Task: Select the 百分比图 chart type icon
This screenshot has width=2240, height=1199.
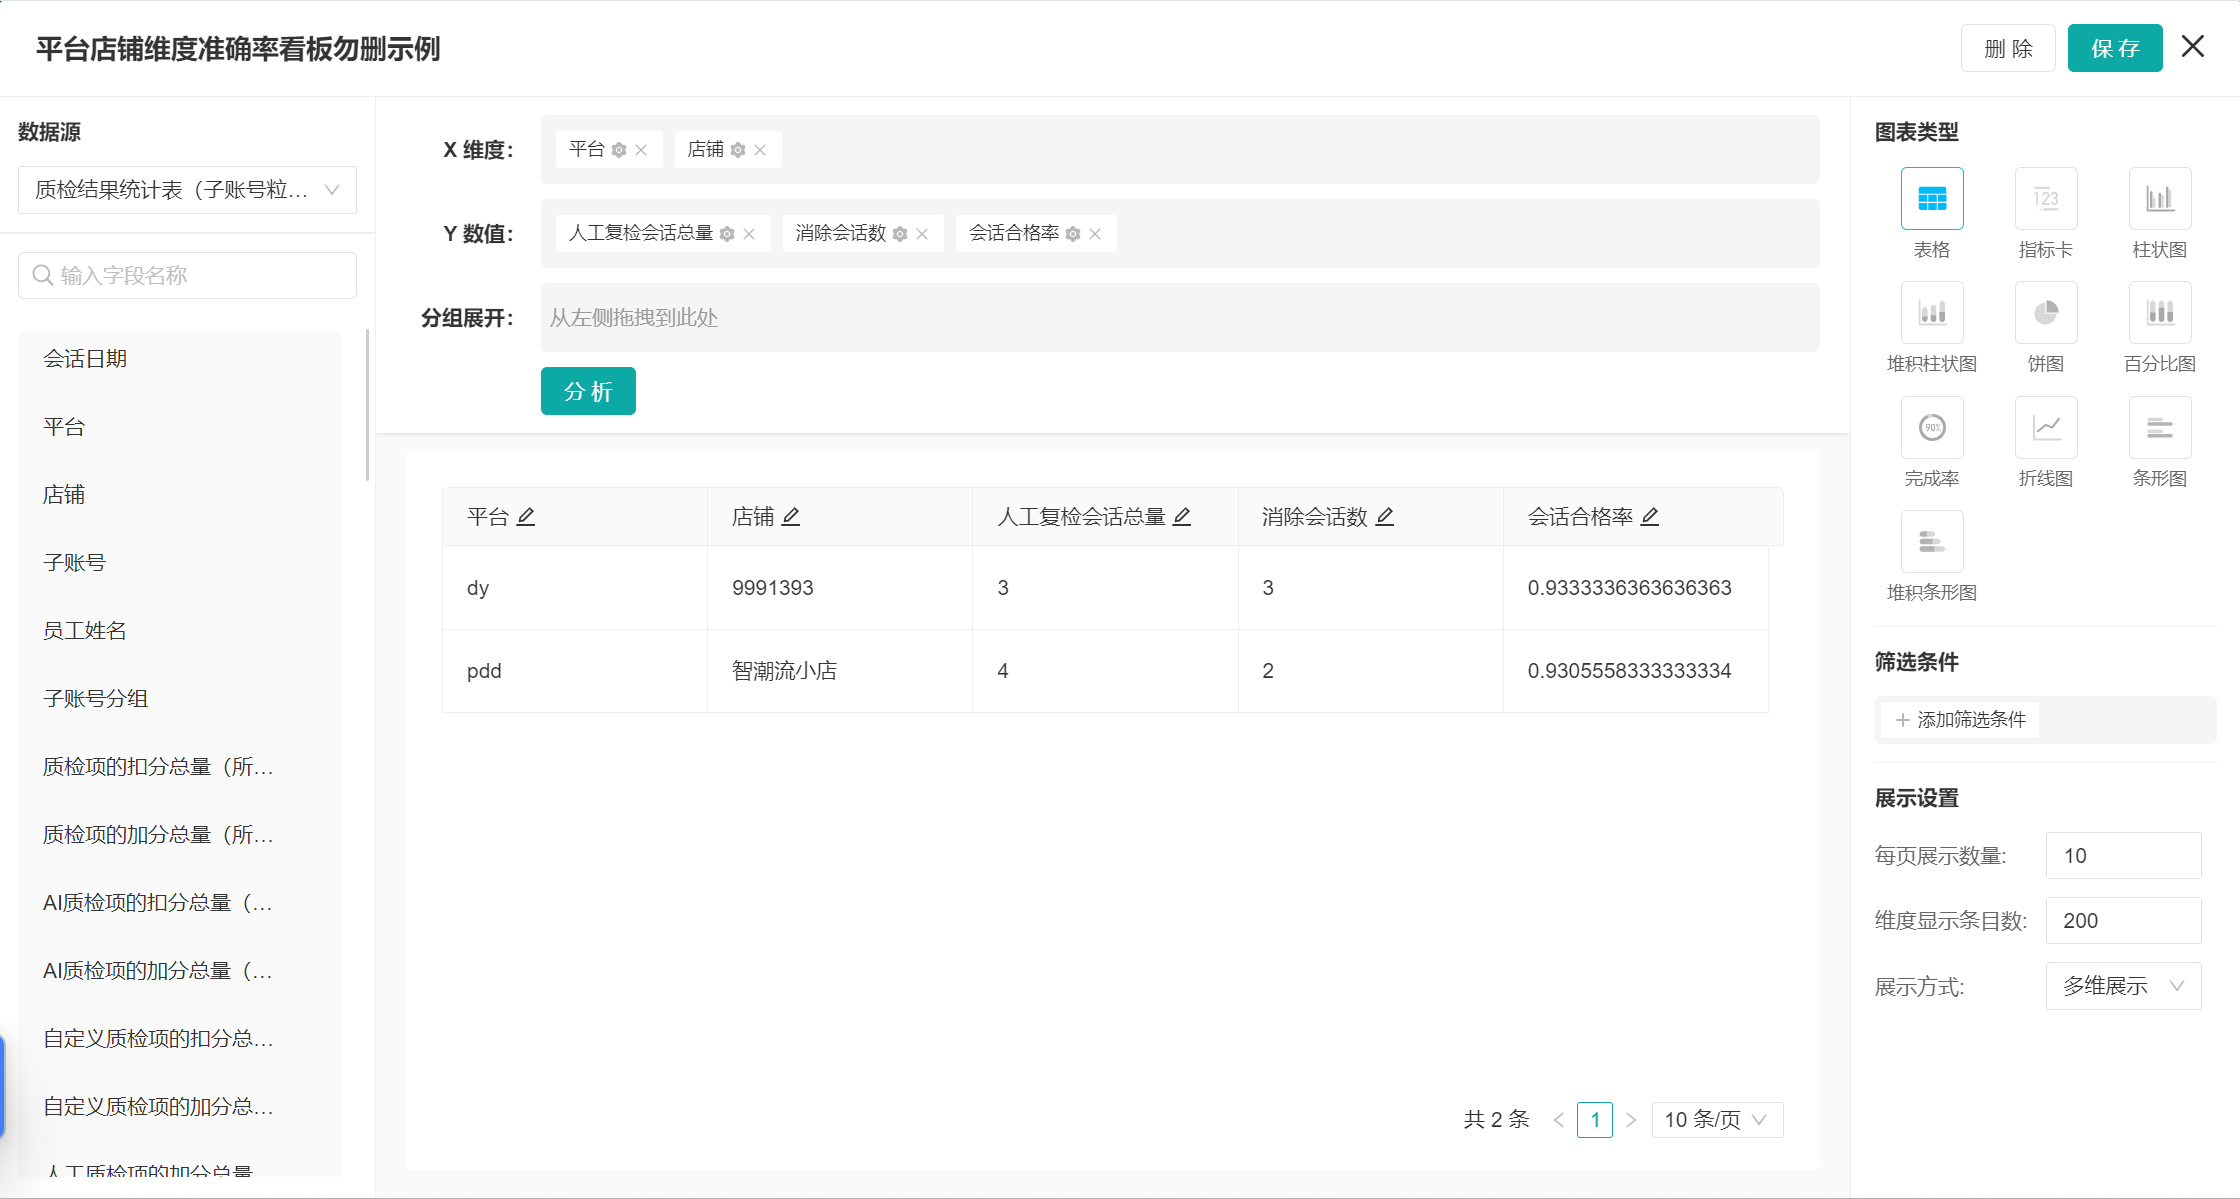Action: pos(2159,313)
